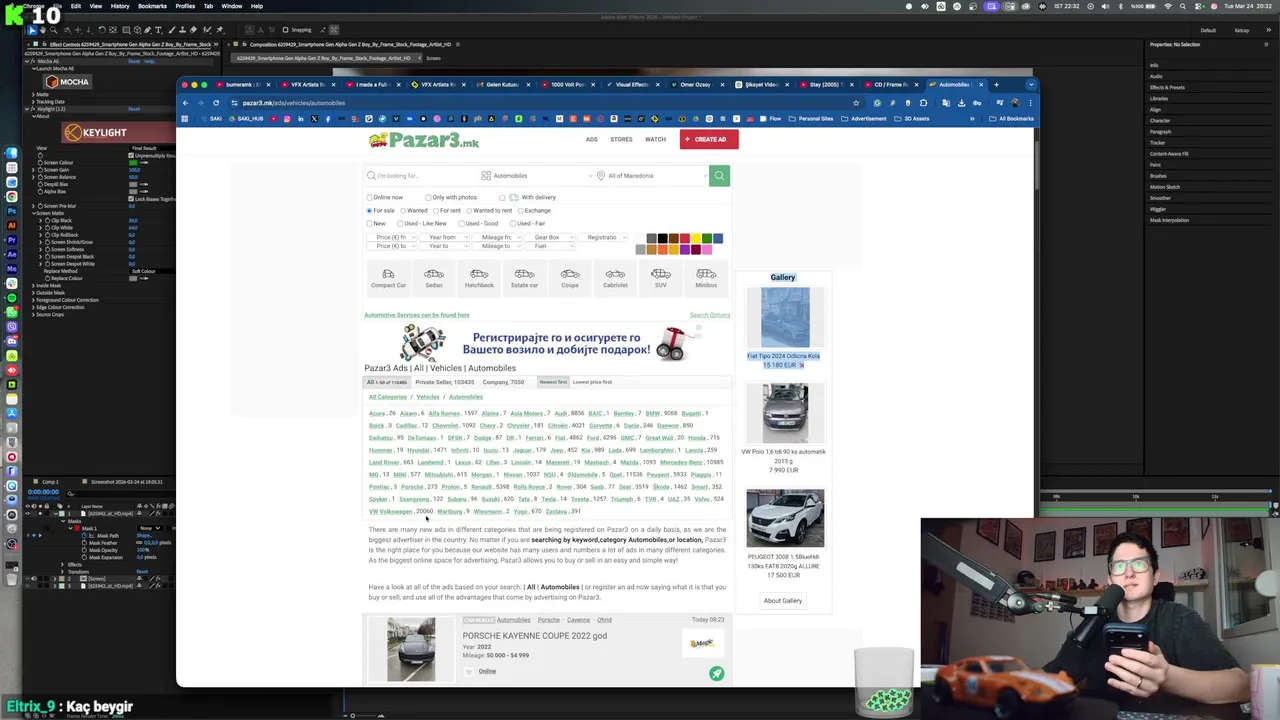Open the Profiles menu in menu bar
Image resolution: width=1280 pixels, height=720 pixels.
pos(185,6)
